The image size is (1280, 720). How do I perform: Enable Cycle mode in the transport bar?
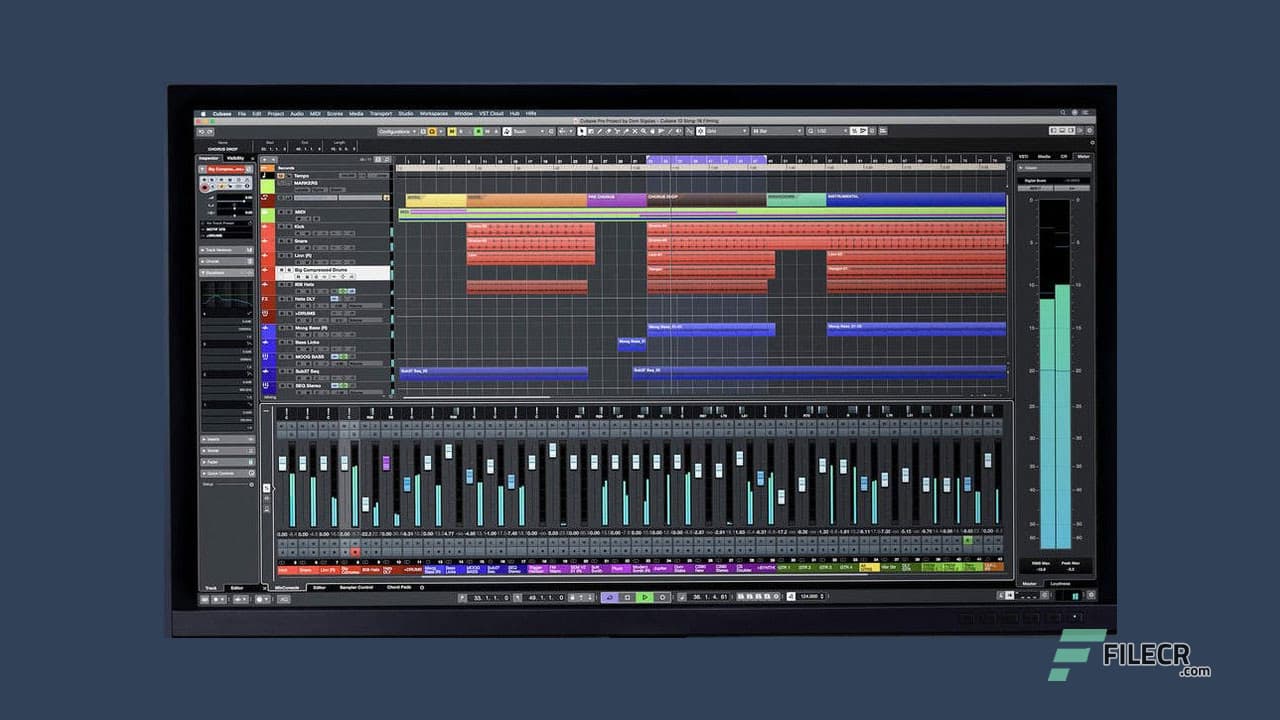click(x=609, y=597)
